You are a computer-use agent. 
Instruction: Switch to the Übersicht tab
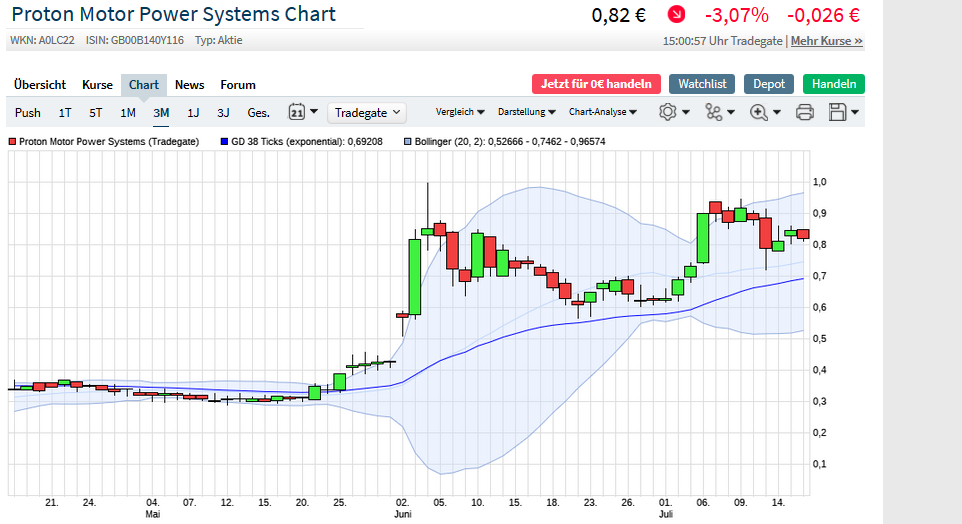(40, 85)
